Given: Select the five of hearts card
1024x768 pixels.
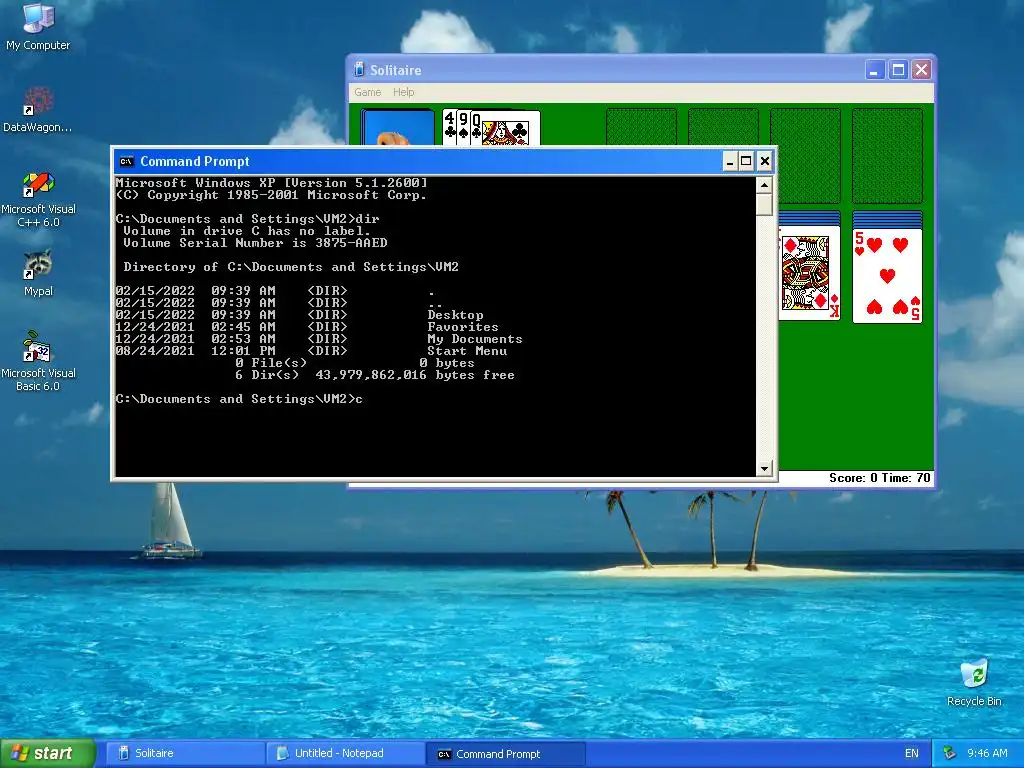Looking at the screenshot, I should 887,275.
